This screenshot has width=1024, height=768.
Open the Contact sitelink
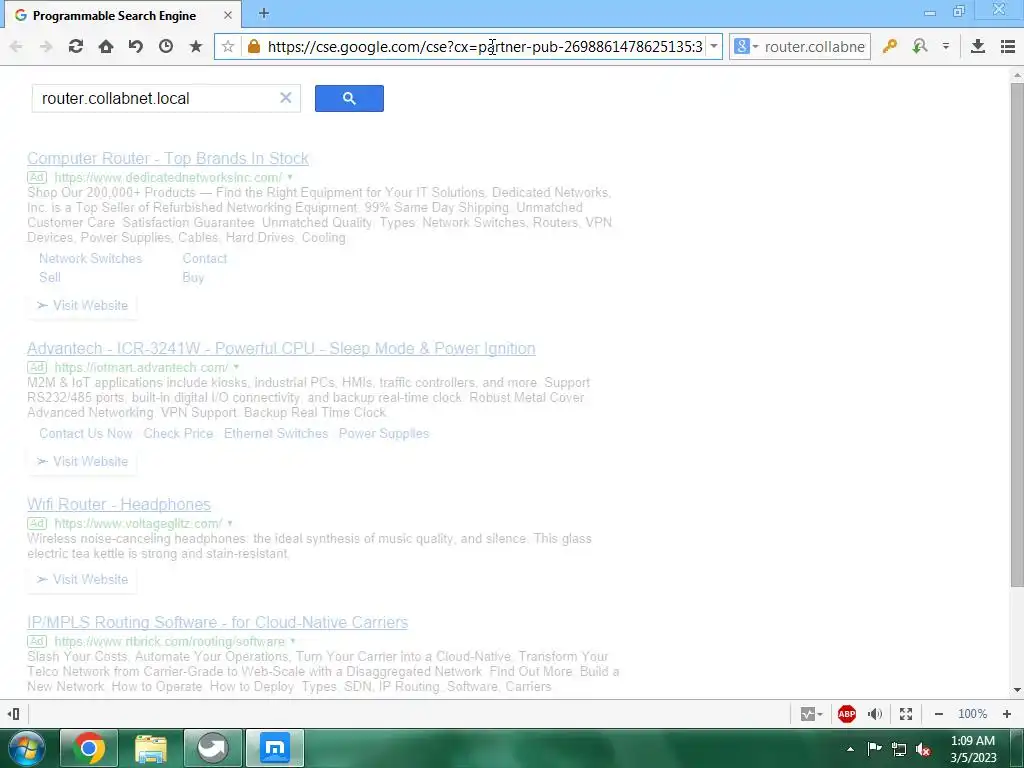click(205, 259)
